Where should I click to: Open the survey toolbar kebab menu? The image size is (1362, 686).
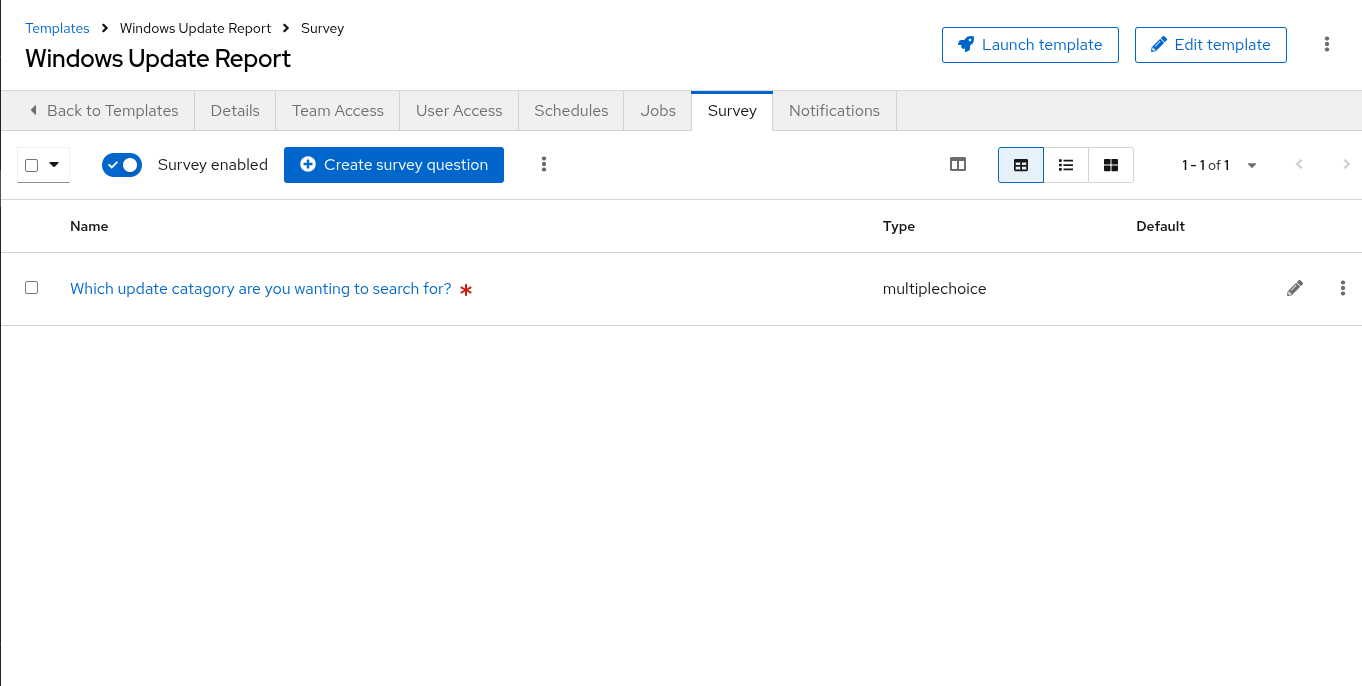pos(544,164)
